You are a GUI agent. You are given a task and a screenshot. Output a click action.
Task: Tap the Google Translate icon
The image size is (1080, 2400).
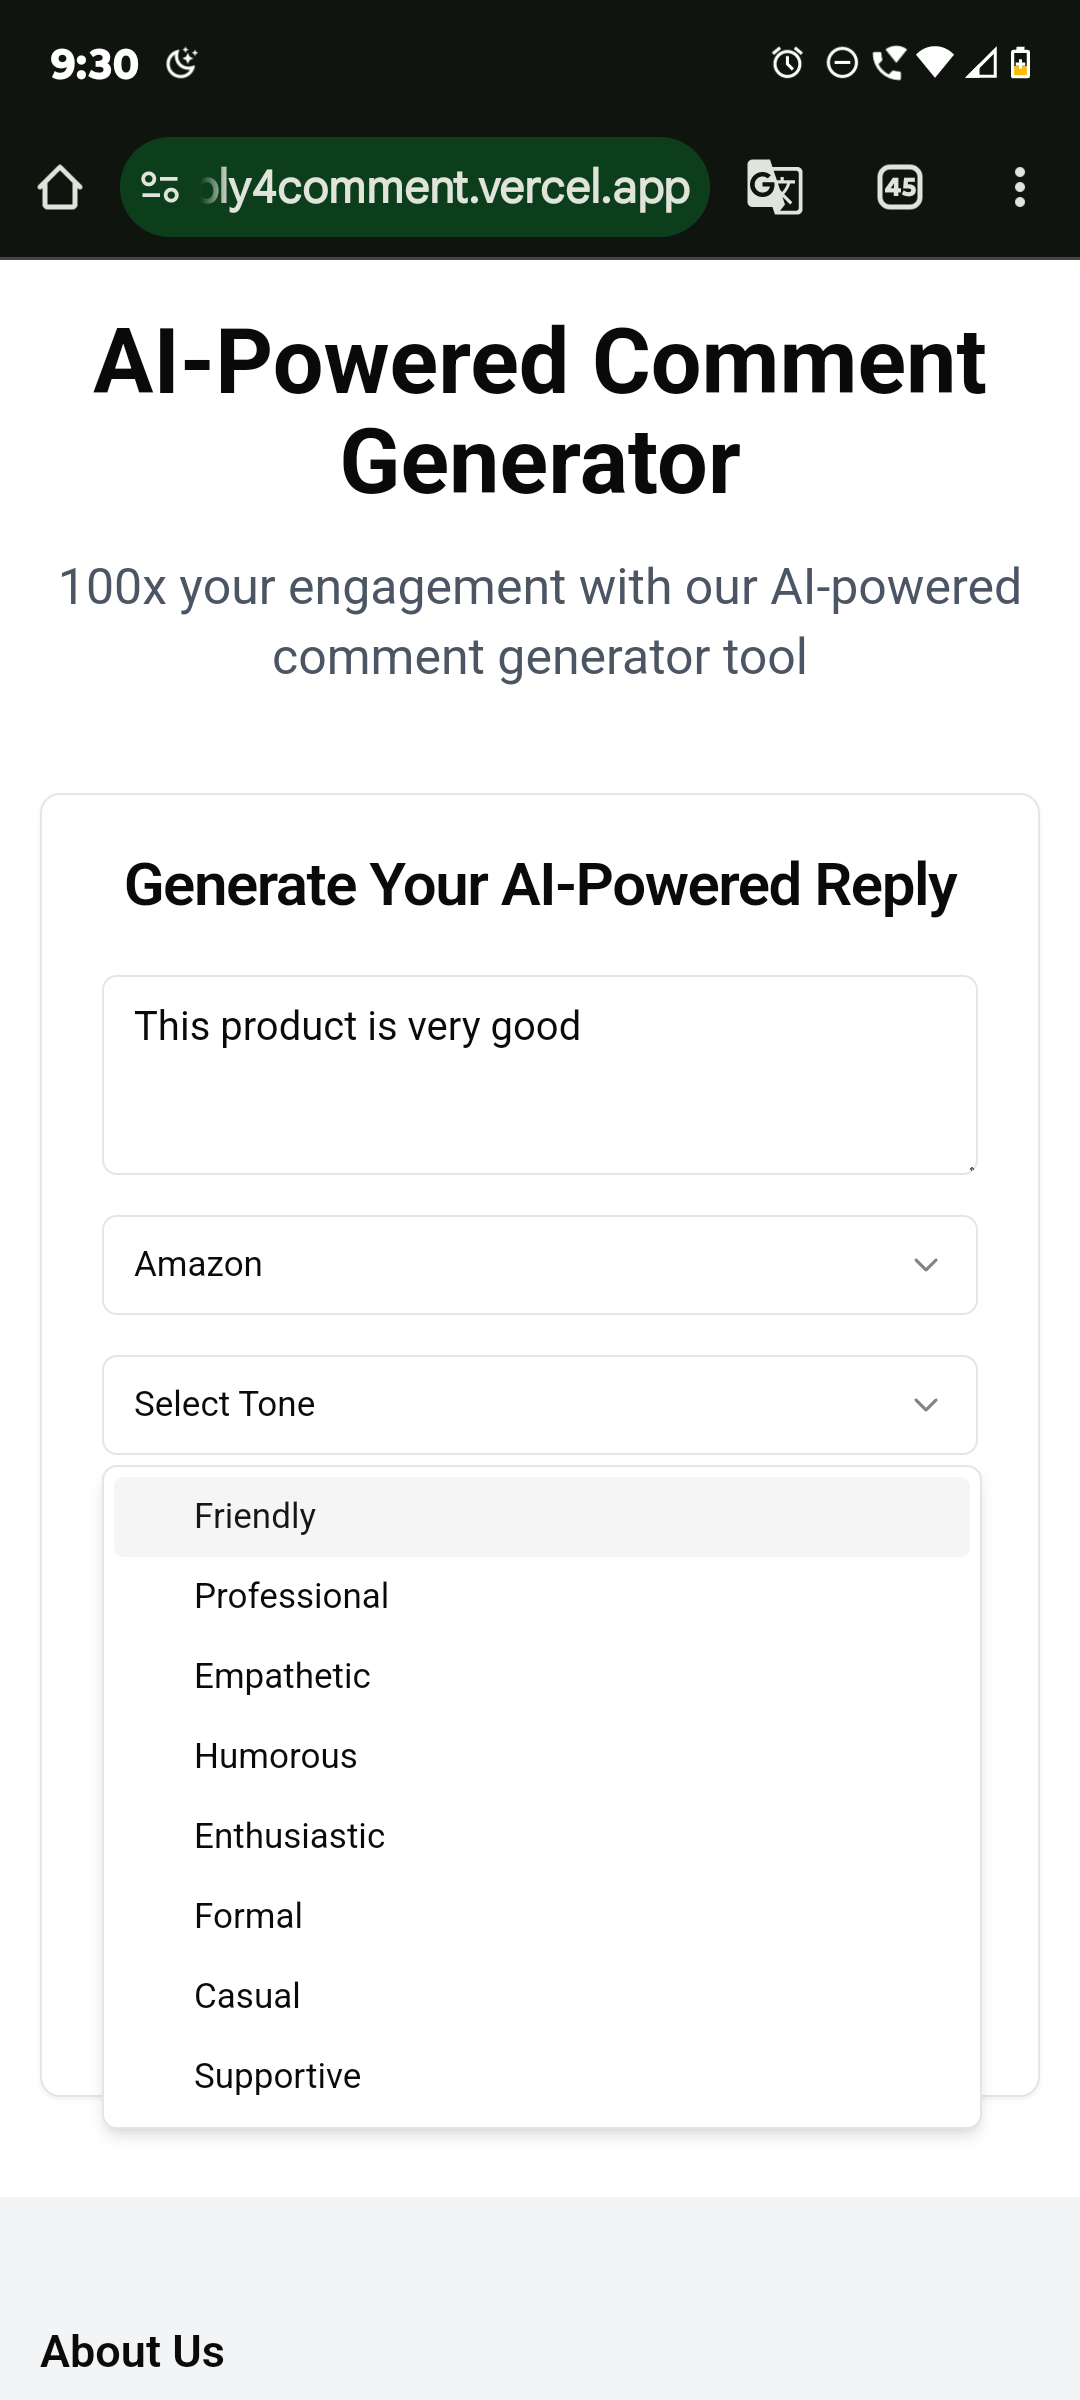pos(775,187)
